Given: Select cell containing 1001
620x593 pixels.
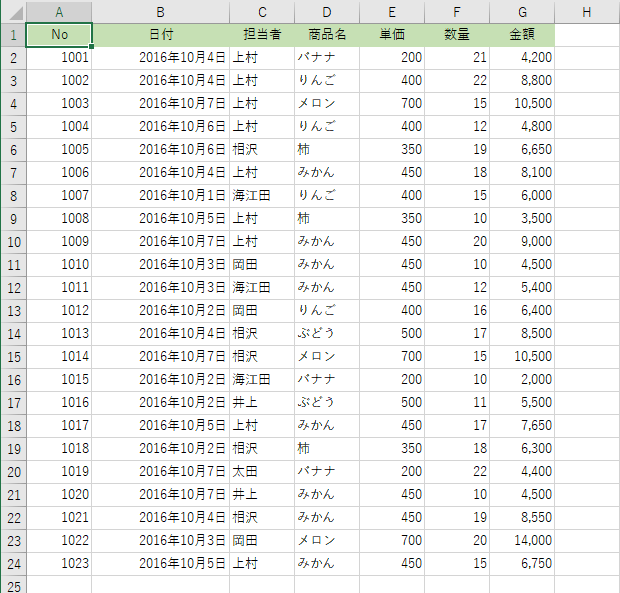Looking at the screenshot, I should point(59,58).
